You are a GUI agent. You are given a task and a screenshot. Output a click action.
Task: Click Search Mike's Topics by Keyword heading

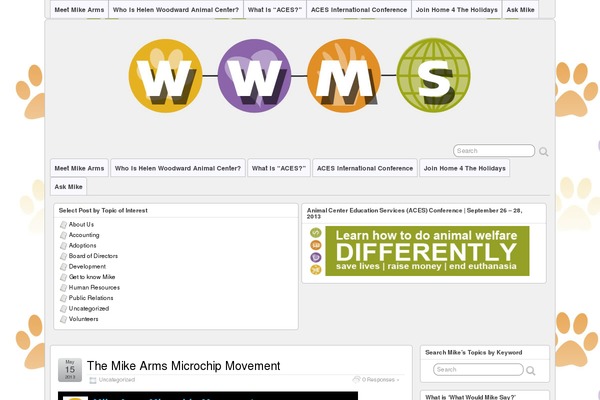[x=473, y=353]
